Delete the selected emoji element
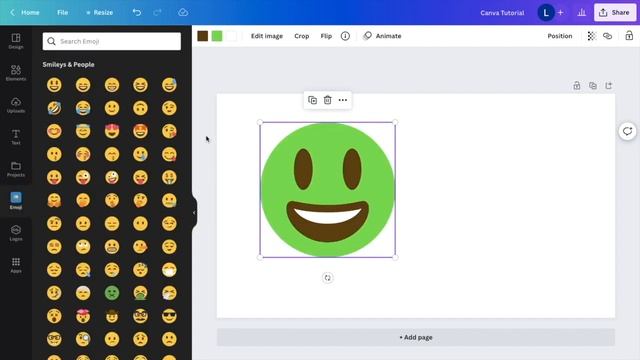Screen dimensions: 640x360 coord(327,100)
